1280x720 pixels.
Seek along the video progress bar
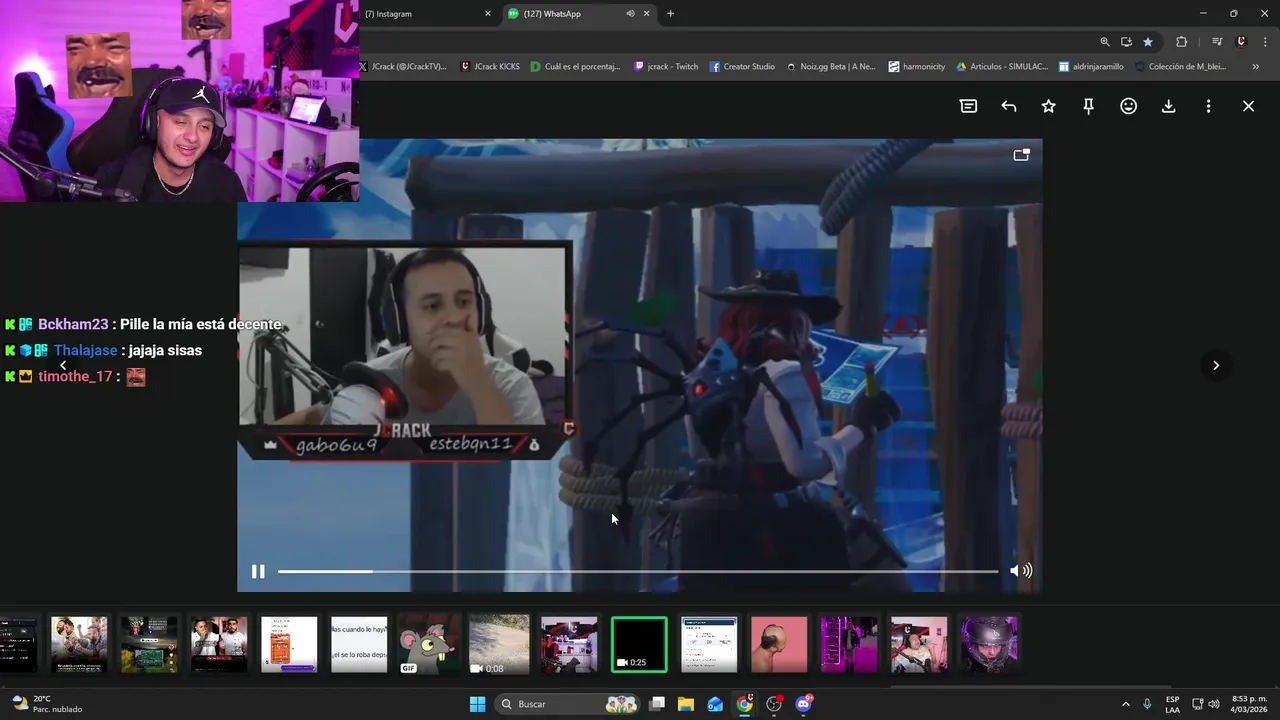click(x=638, y=571)
